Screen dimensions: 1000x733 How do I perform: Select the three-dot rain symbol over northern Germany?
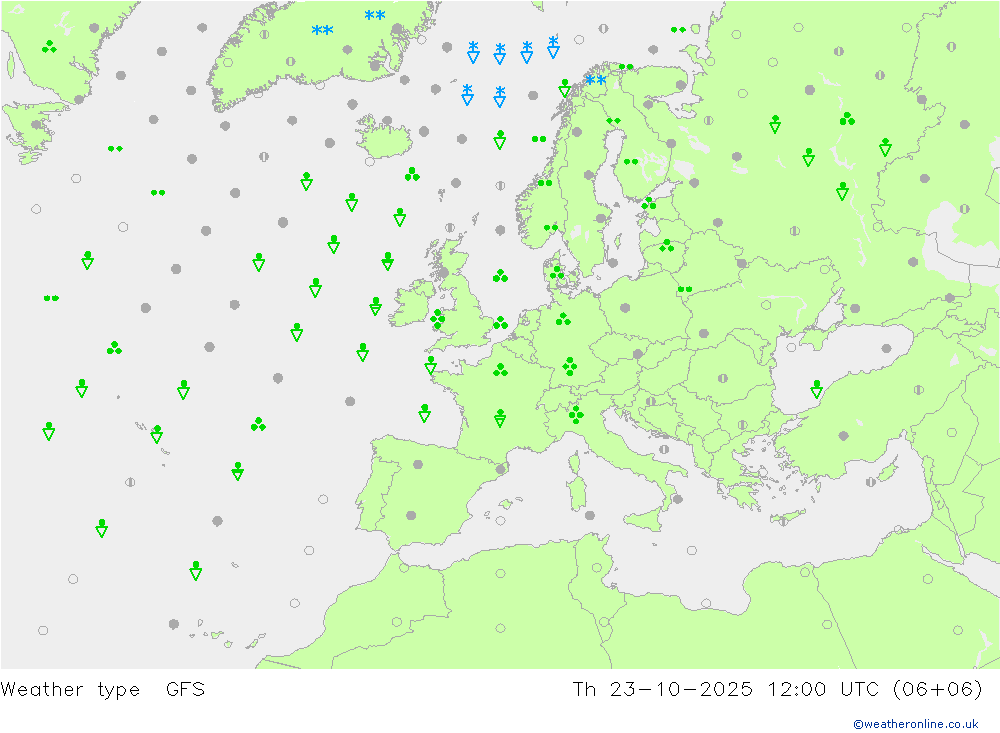[563, 318]
